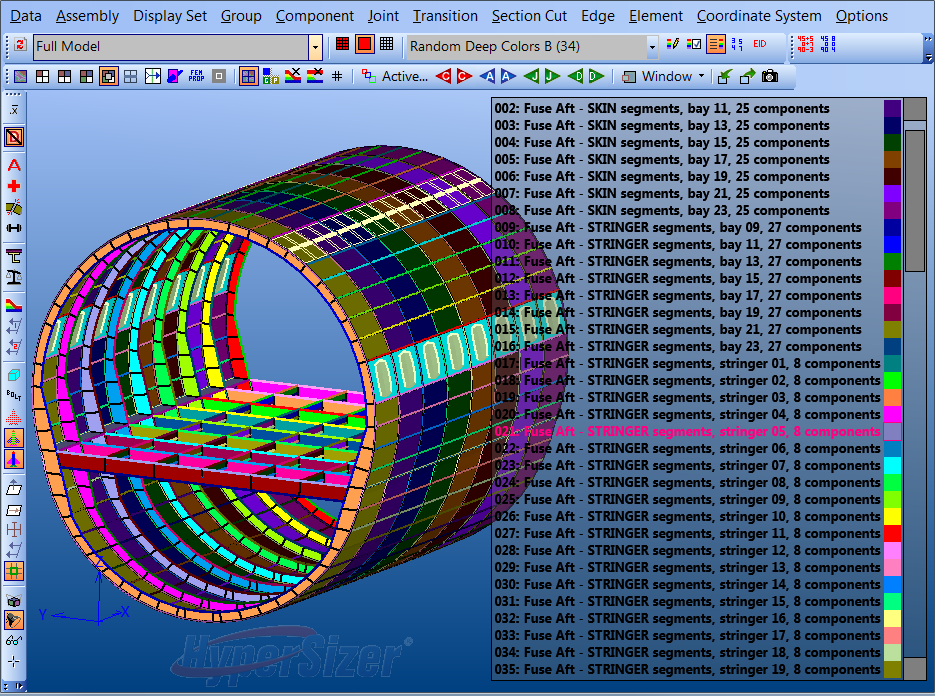The width and height of the screenshot is (935, 696).
Task: Click the EID element ID icon
Action: (x=760, y=45)
